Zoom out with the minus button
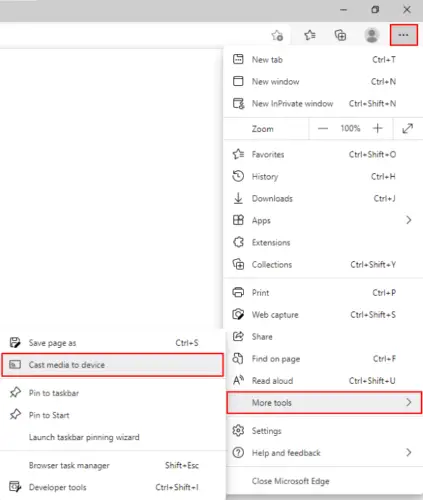 pos(323,128)
